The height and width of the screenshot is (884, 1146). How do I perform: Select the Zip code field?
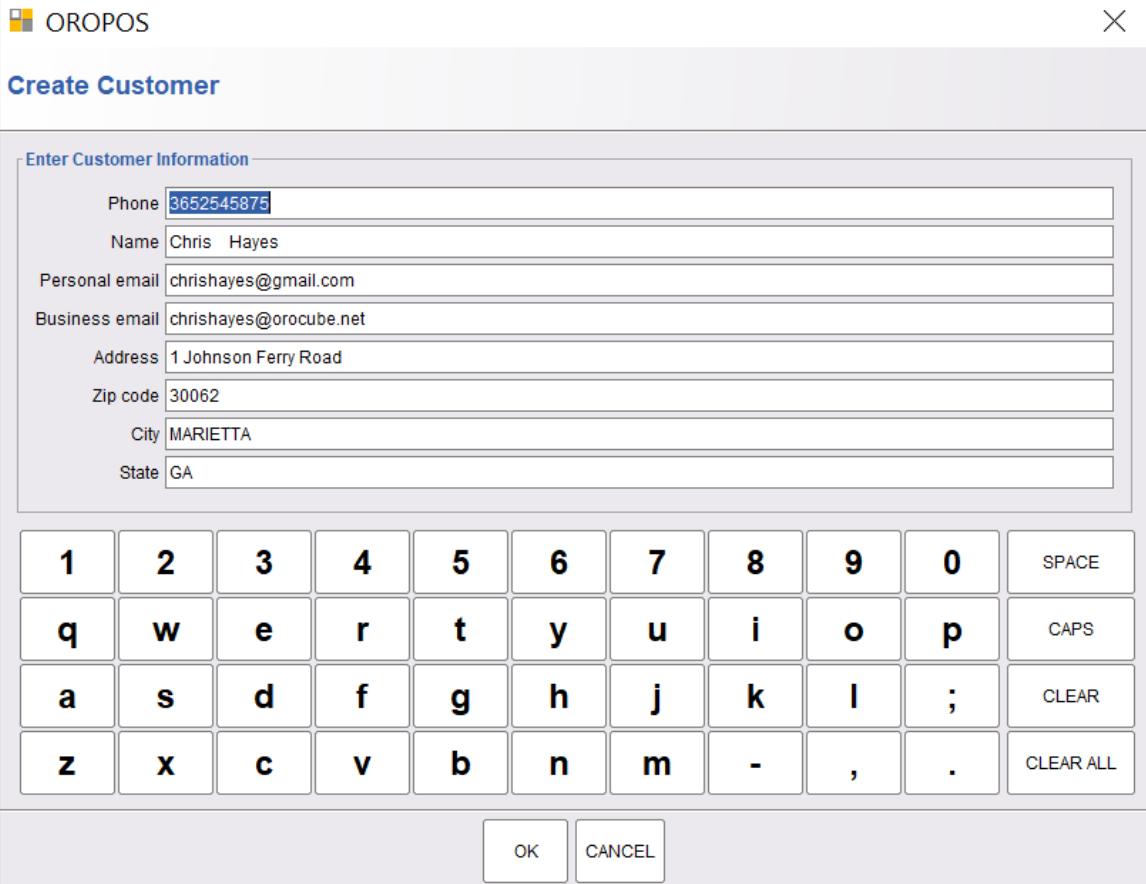tap(639, 396)
